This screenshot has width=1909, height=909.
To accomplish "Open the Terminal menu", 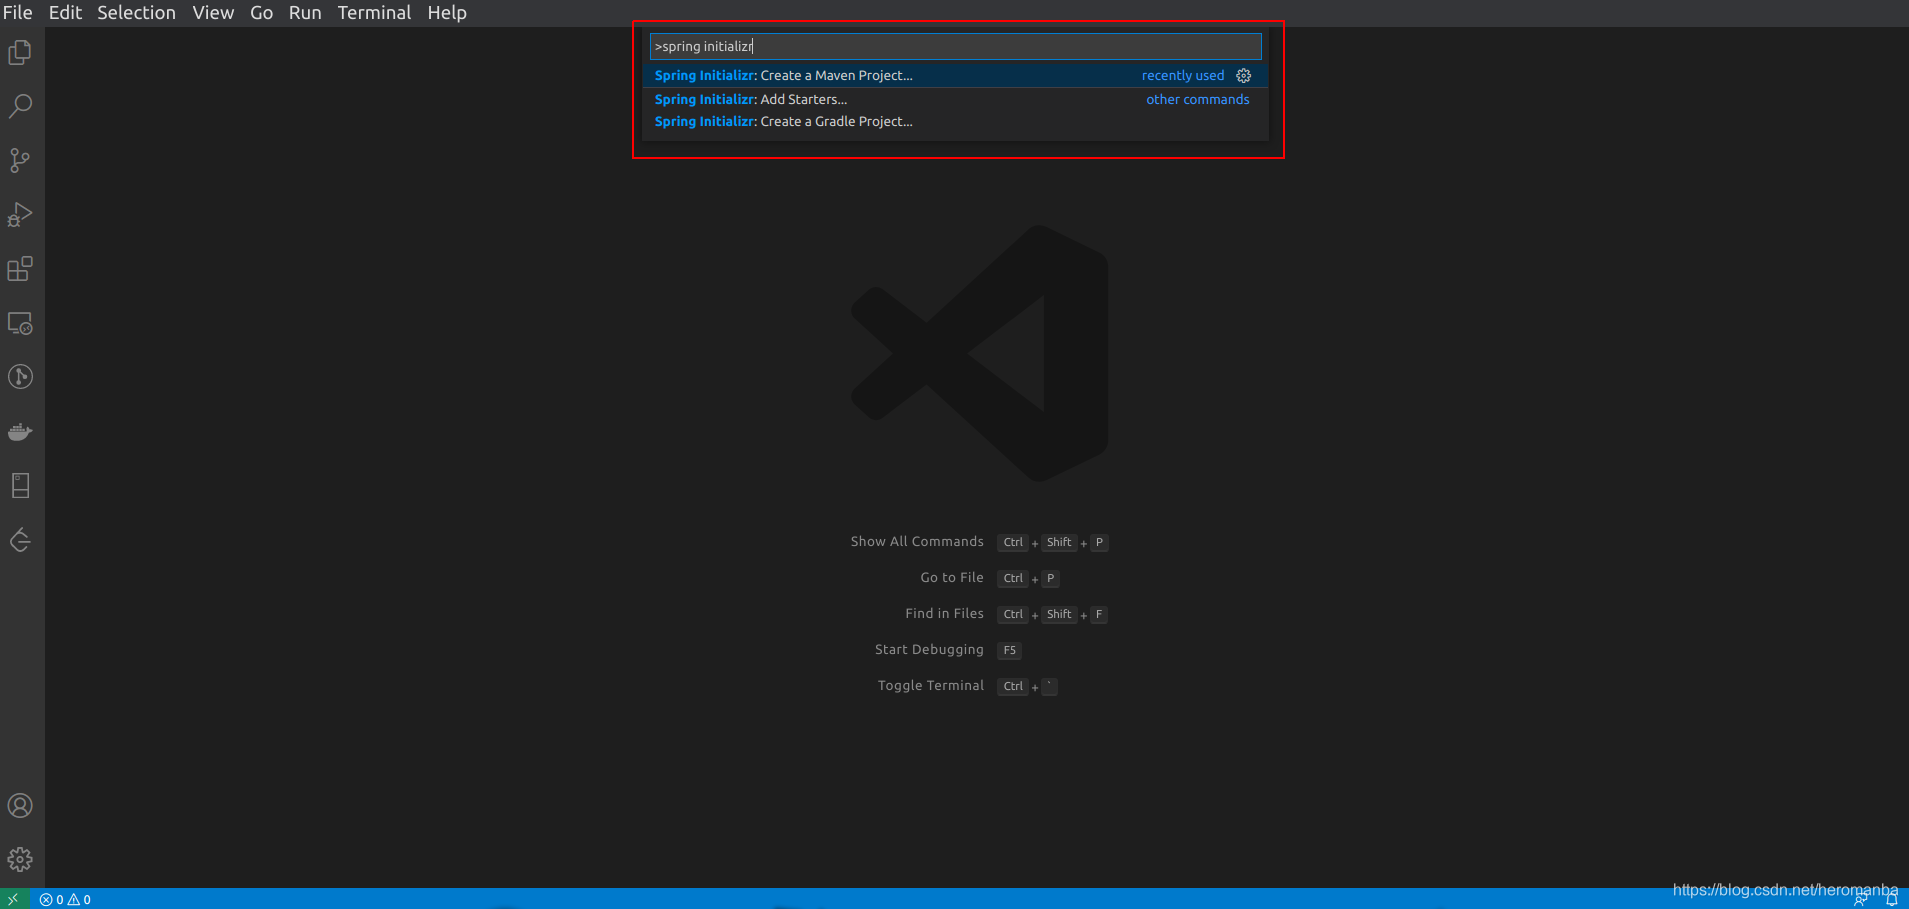I will pyautogui.click(x=374, y=13).
